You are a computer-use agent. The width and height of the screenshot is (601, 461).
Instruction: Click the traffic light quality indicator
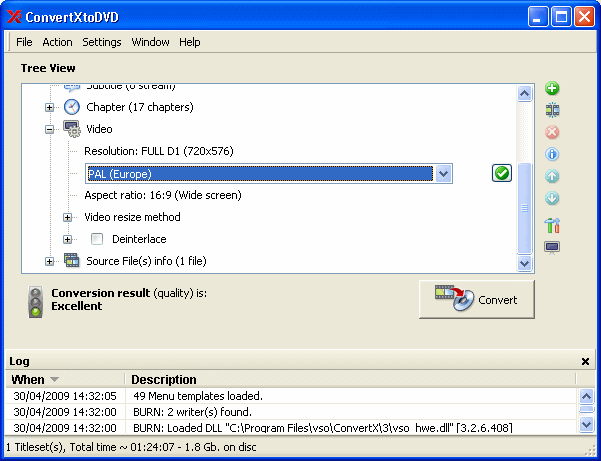click(x=35, y=302)
